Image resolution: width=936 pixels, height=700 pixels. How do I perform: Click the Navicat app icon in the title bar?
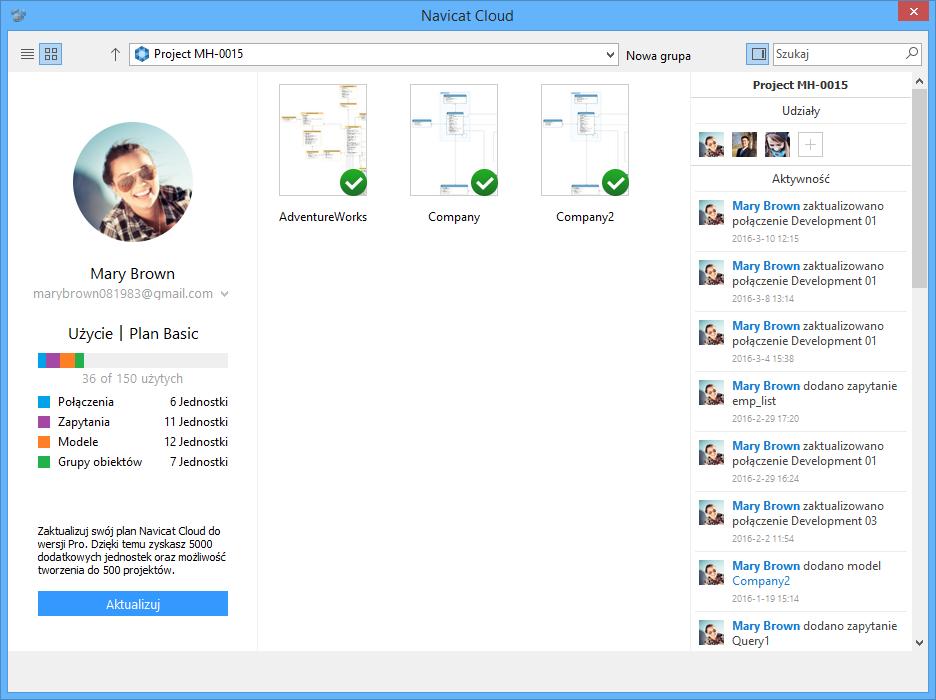19,15
